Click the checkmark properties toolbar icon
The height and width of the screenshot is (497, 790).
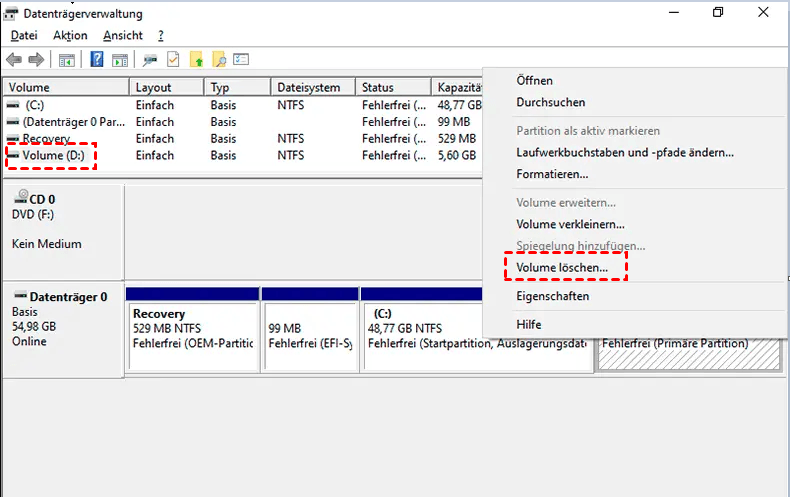tap(173, 60)
